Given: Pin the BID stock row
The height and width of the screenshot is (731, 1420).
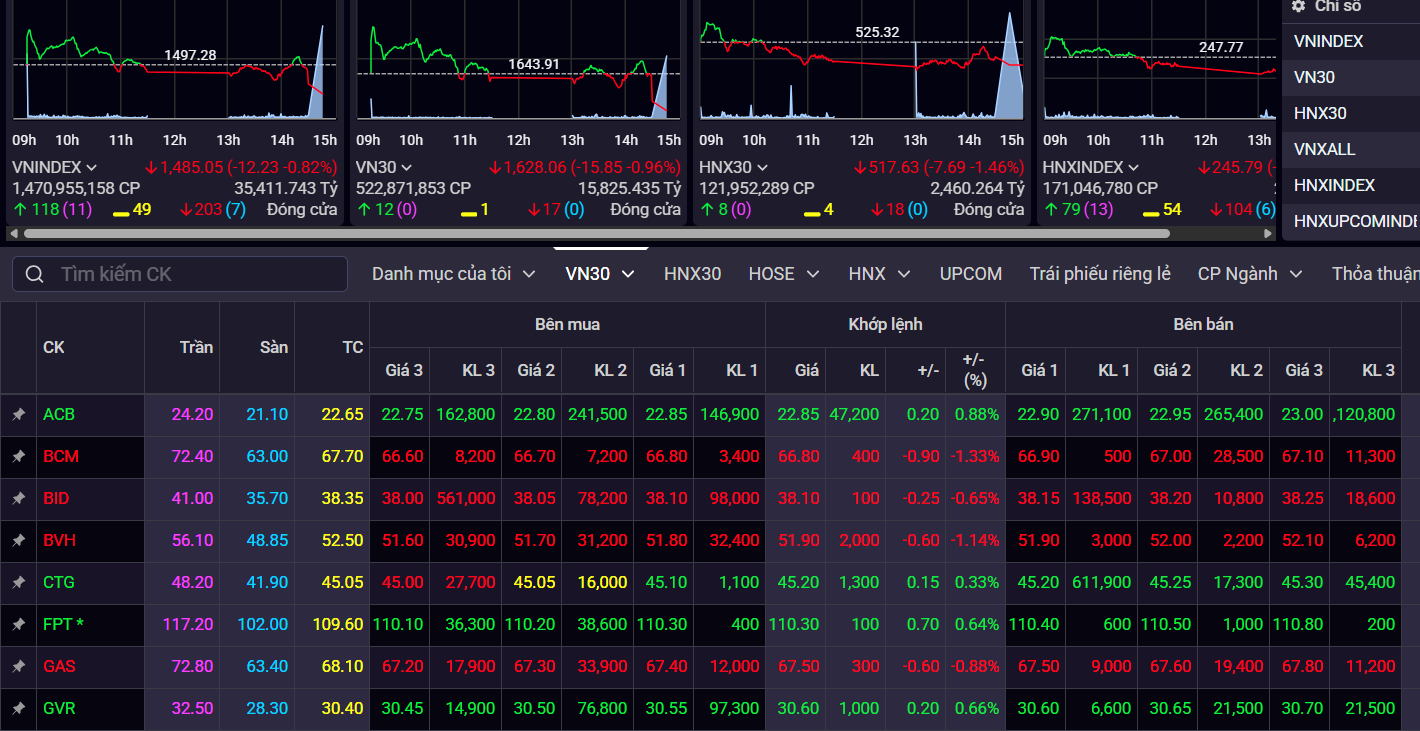Looking at the screenshot, I should (x=18, y=498).
